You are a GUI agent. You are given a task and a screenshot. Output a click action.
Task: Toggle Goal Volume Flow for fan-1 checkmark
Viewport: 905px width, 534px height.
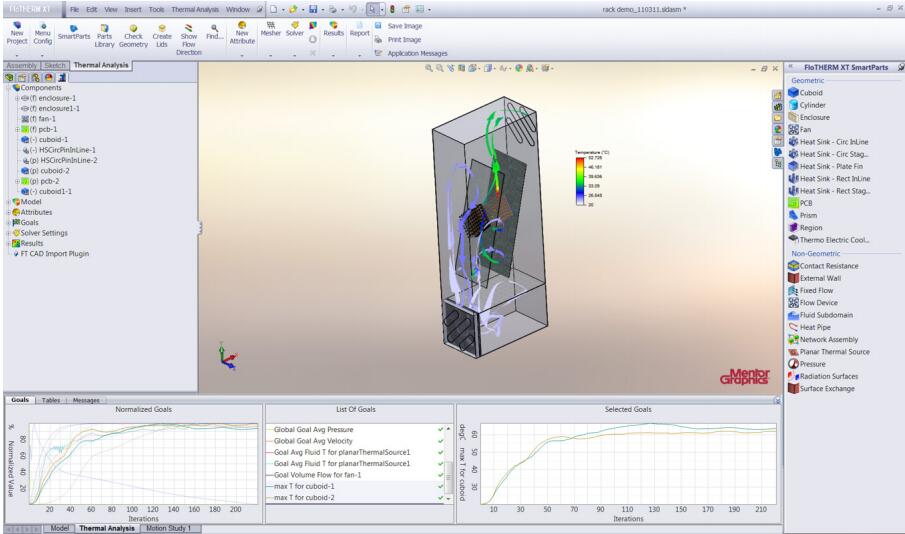[x=440, y=475]
